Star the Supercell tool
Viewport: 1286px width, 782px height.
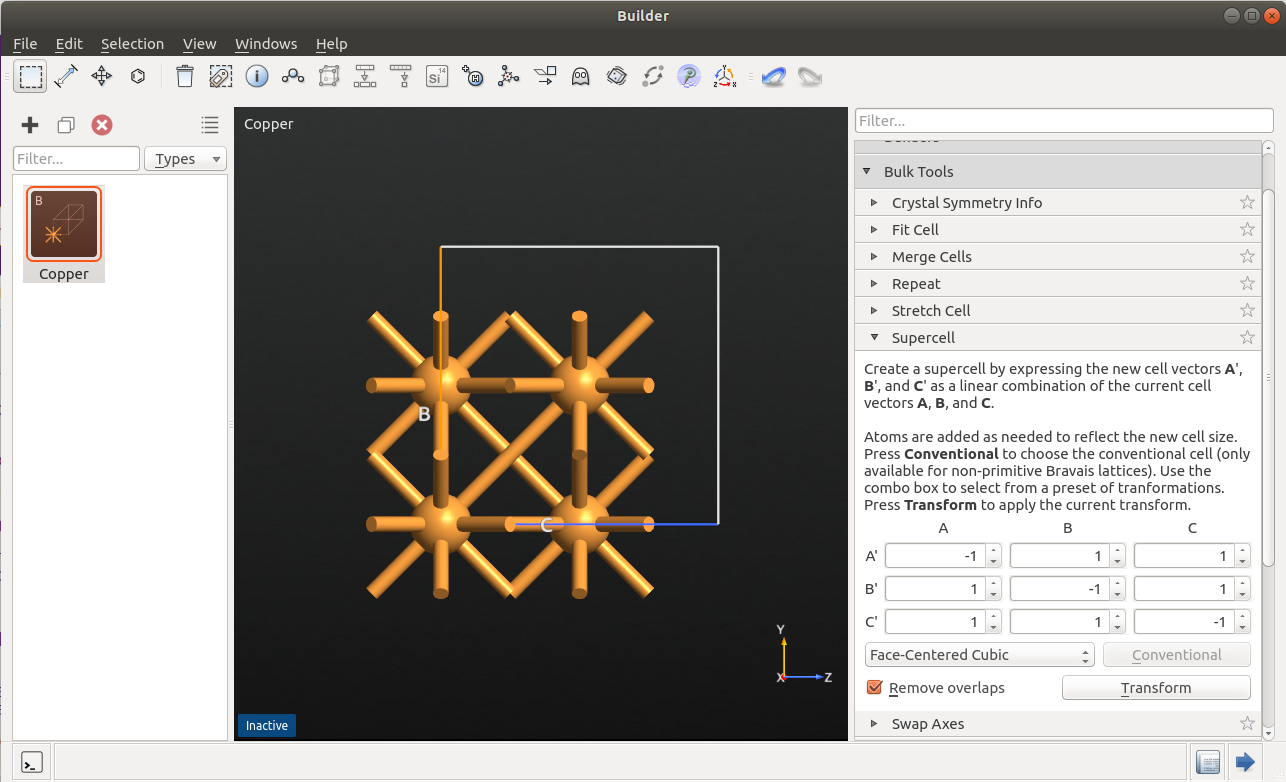tap(1247, 337)
